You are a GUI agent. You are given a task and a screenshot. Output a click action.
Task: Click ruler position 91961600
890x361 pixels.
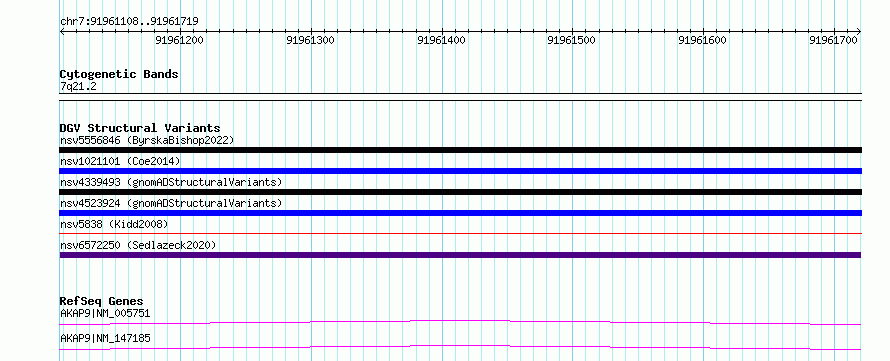[703, 40]
